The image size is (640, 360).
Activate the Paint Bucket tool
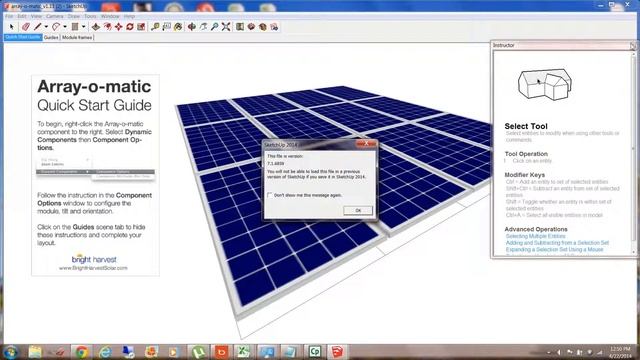178,27
